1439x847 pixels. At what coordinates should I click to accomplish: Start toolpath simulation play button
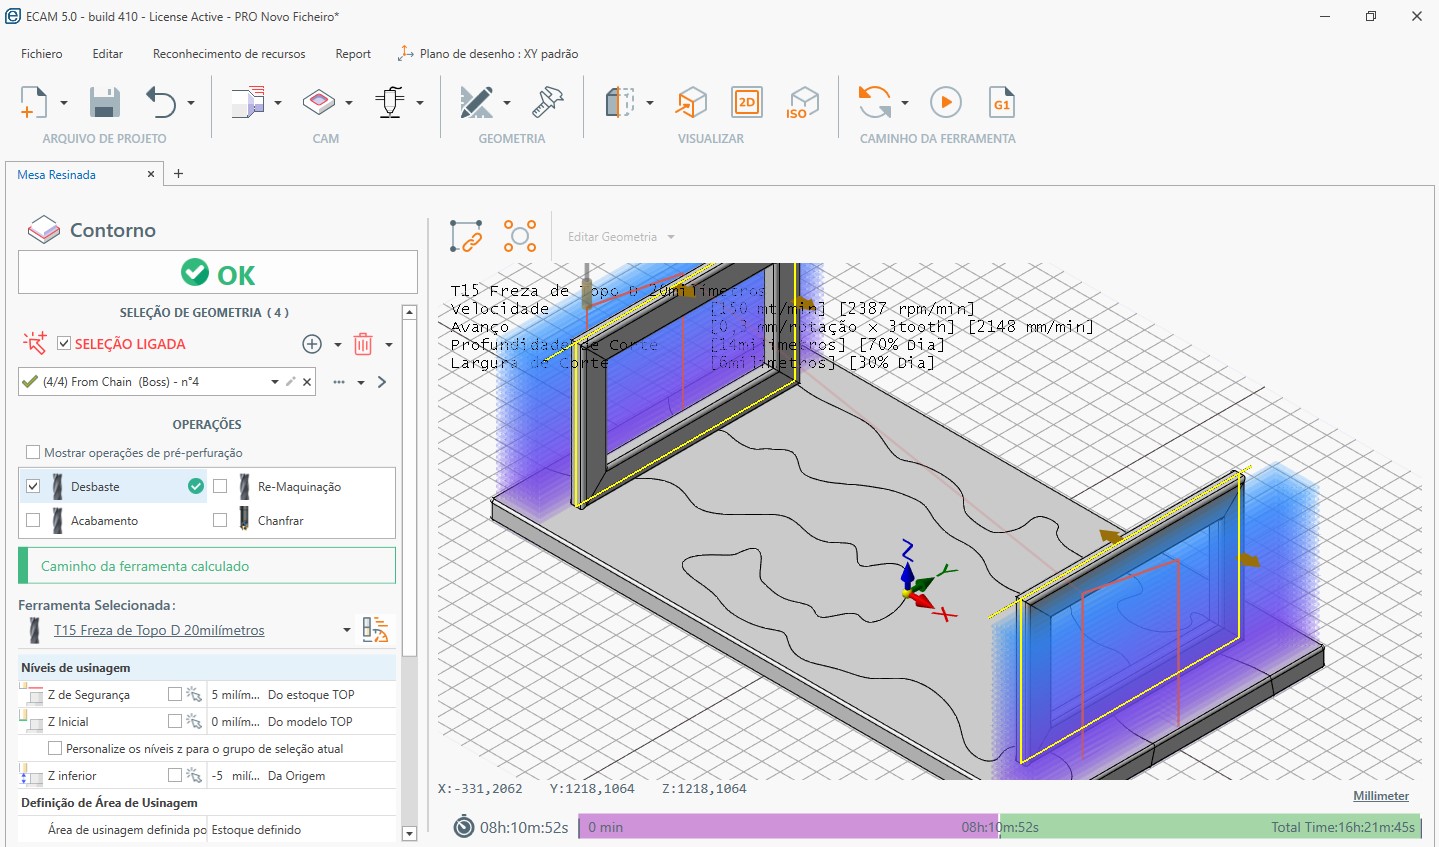[x=945, y=102]
